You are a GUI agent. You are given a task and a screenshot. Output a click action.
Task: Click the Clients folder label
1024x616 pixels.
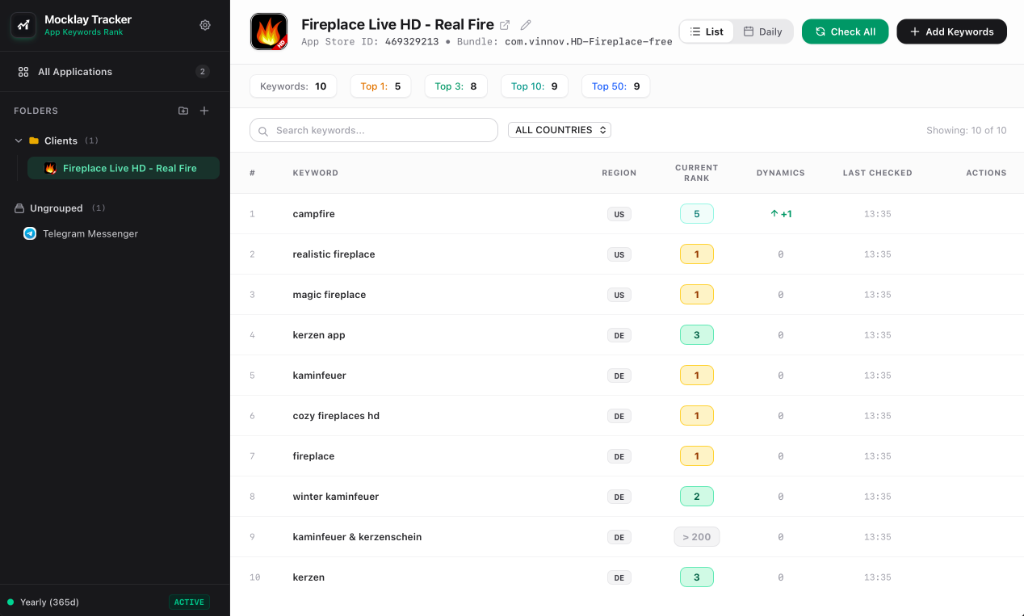click(x=61, y=140)
